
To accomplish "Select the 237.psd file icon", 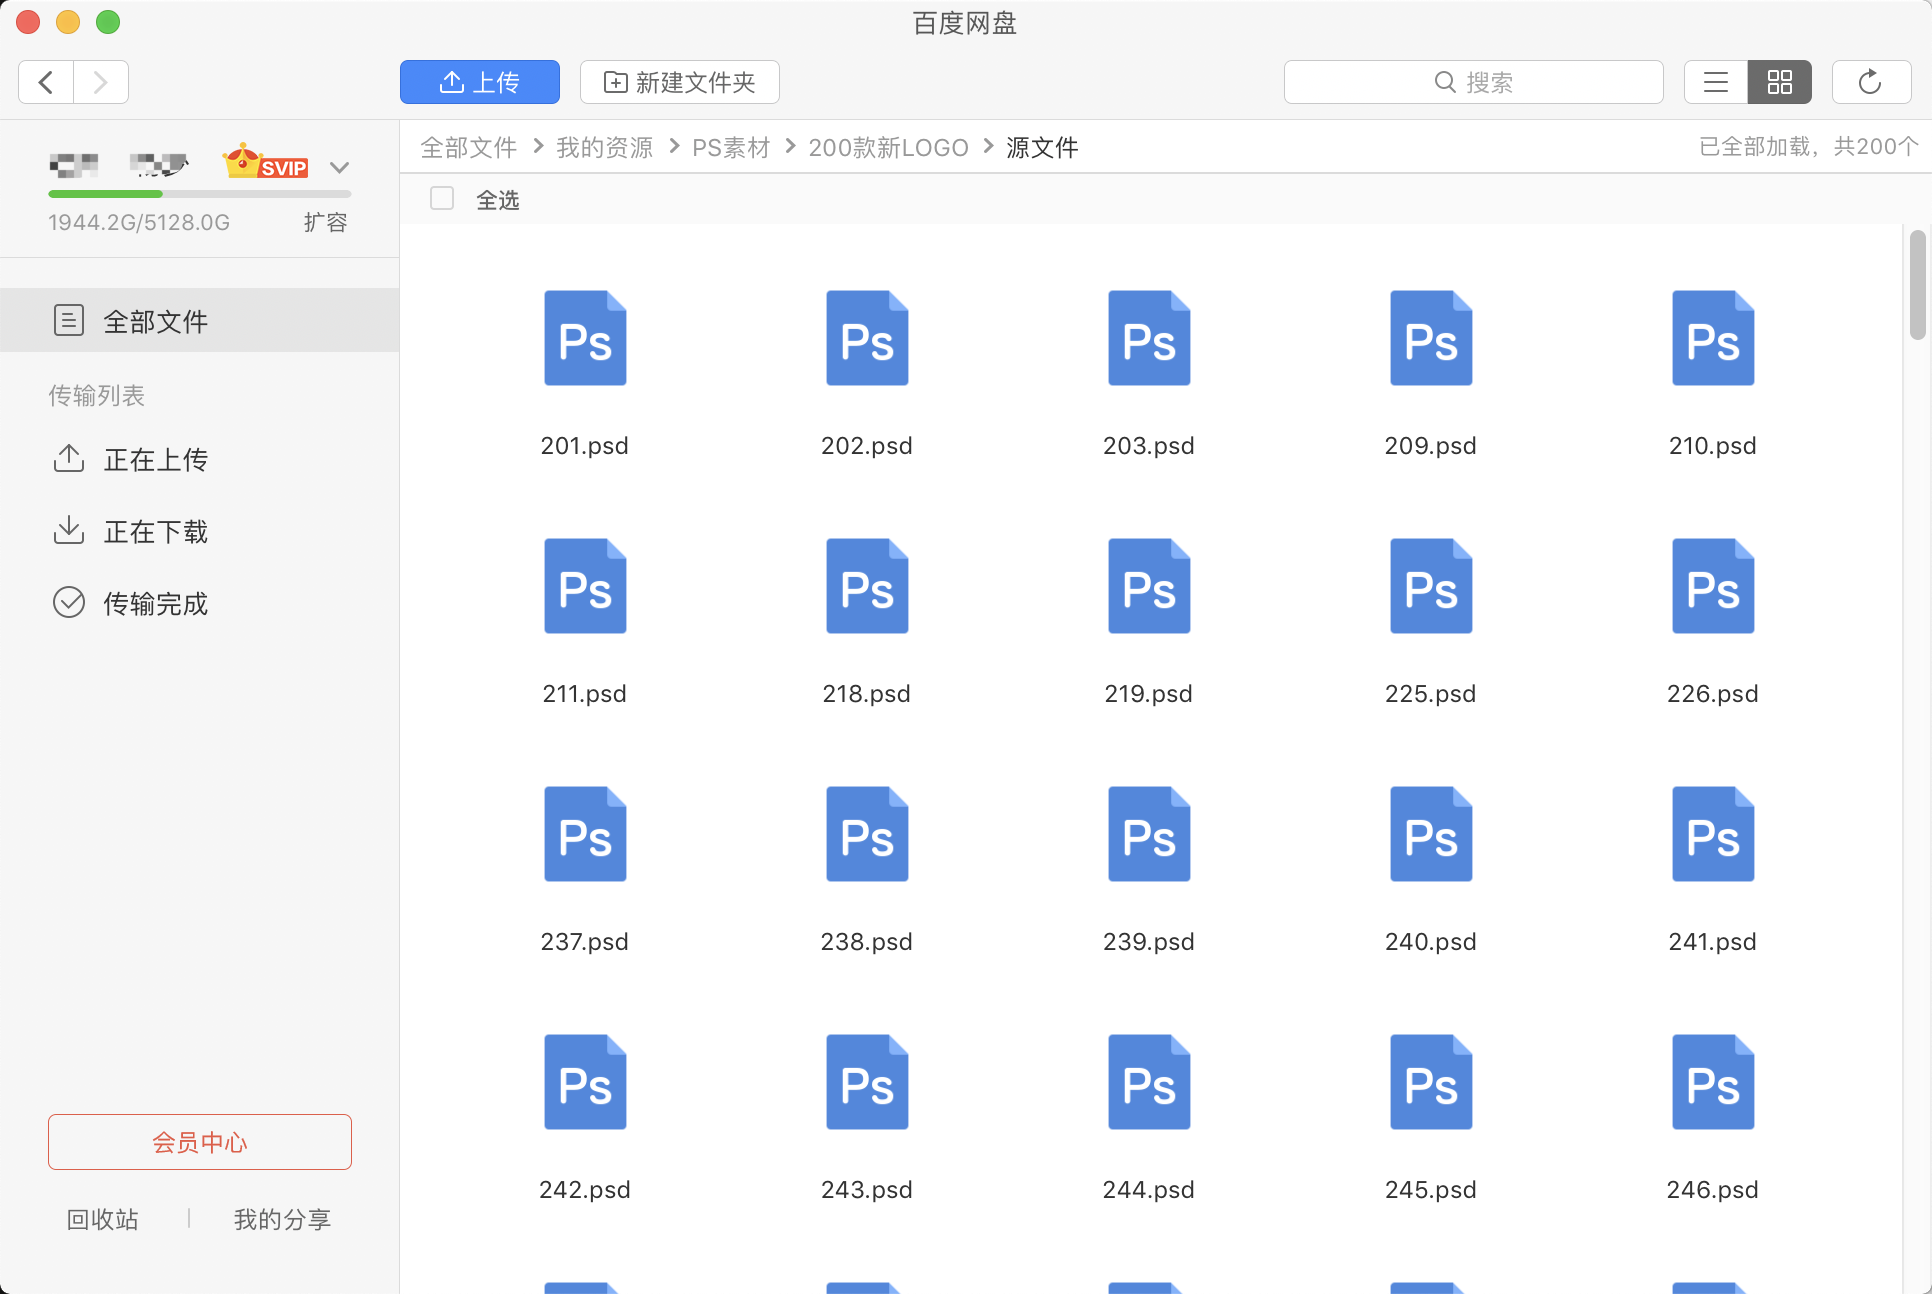I will point(585,834).
